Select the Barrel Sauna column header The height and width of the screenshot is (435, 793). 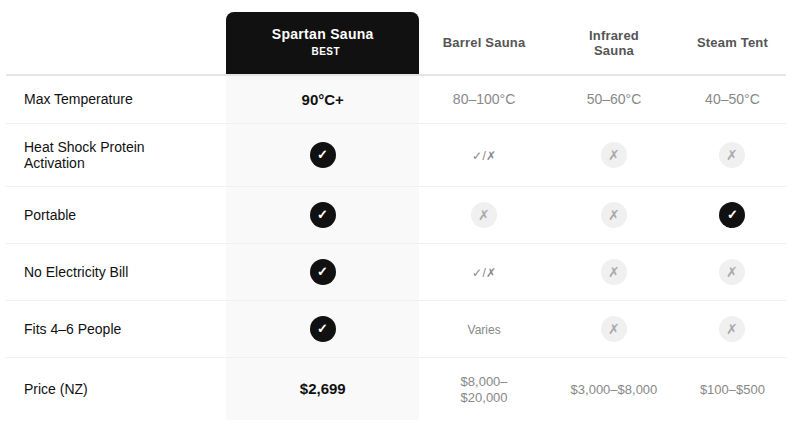pos(484,43)
